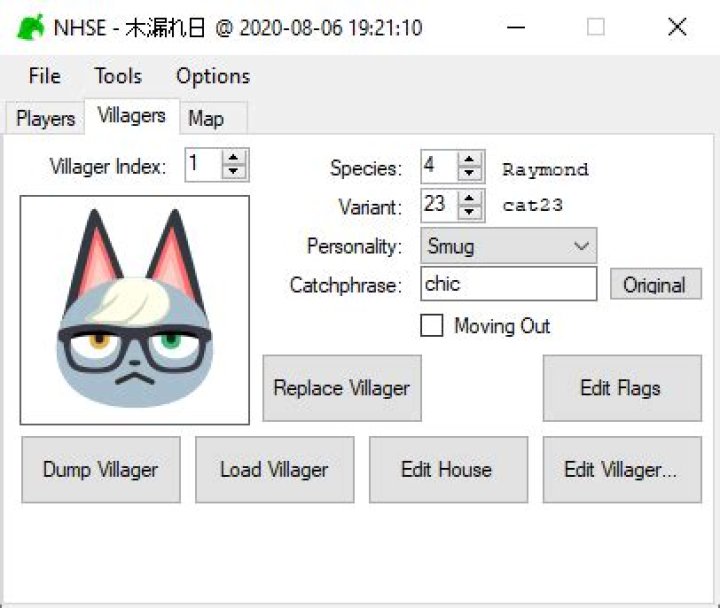Decrement the Species value

pos(469,173)
